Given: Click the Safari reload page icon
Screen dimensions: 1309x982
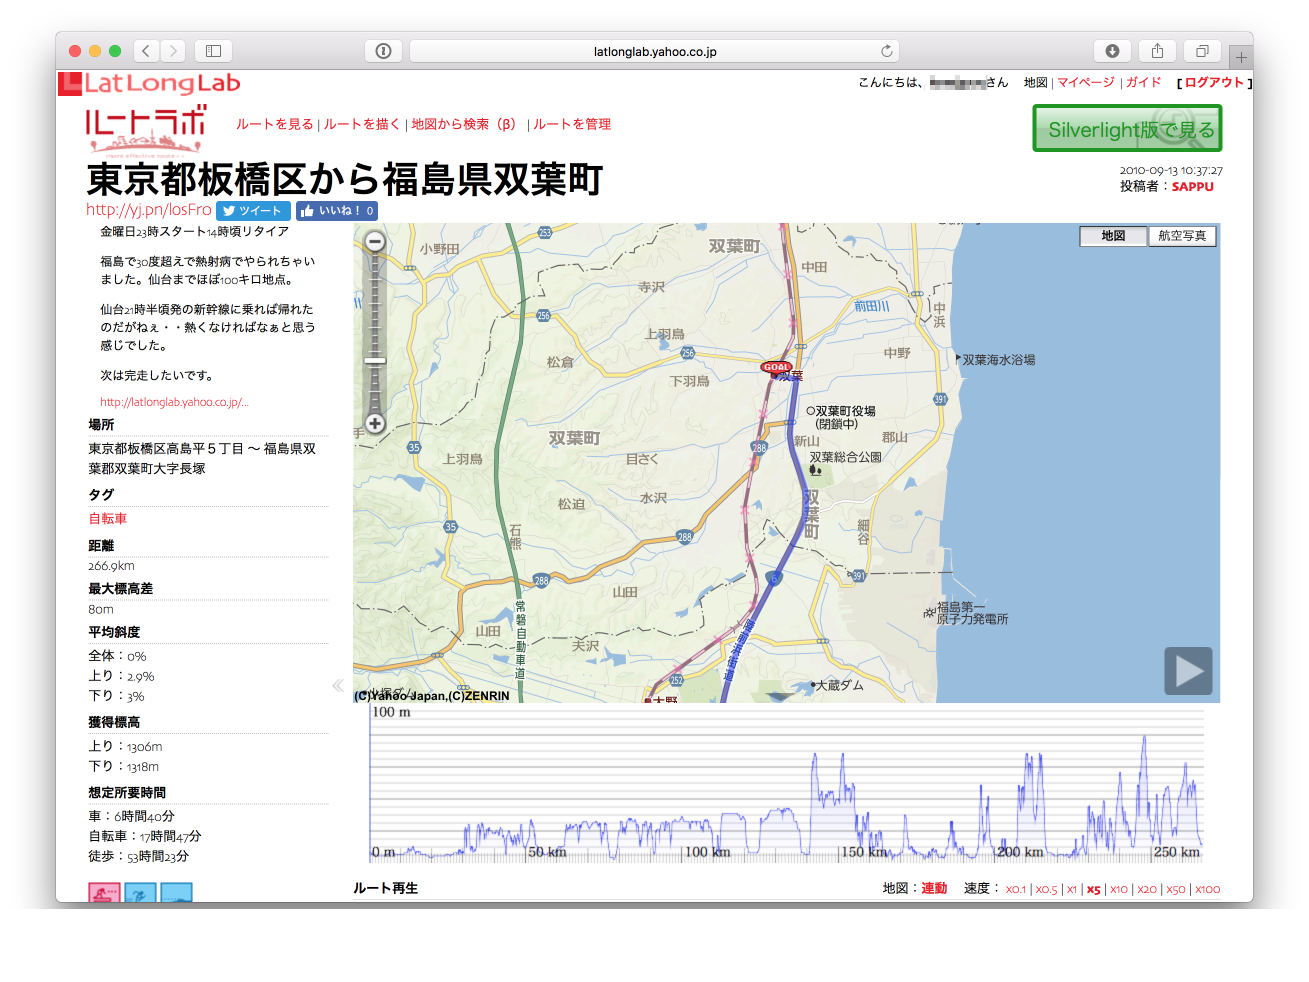Looking at the screenshot, I should pyautogui.click(x=886, y=51).
